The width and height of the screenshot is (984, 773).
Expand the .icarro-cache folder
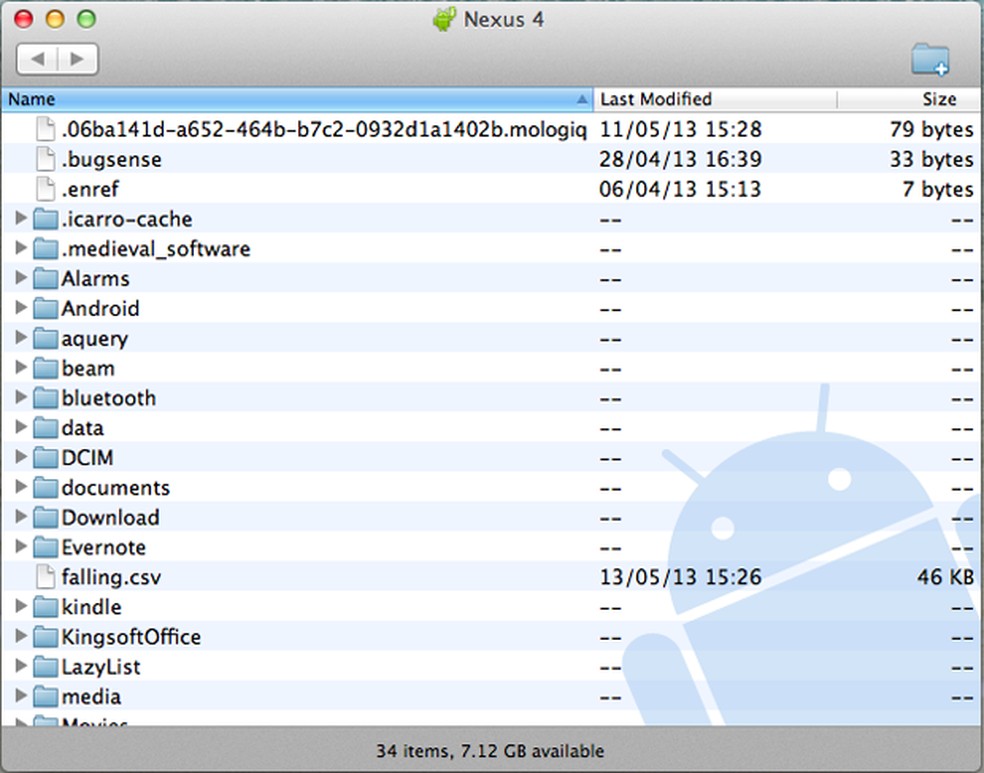pyautogui.click(x=21, y=218)
